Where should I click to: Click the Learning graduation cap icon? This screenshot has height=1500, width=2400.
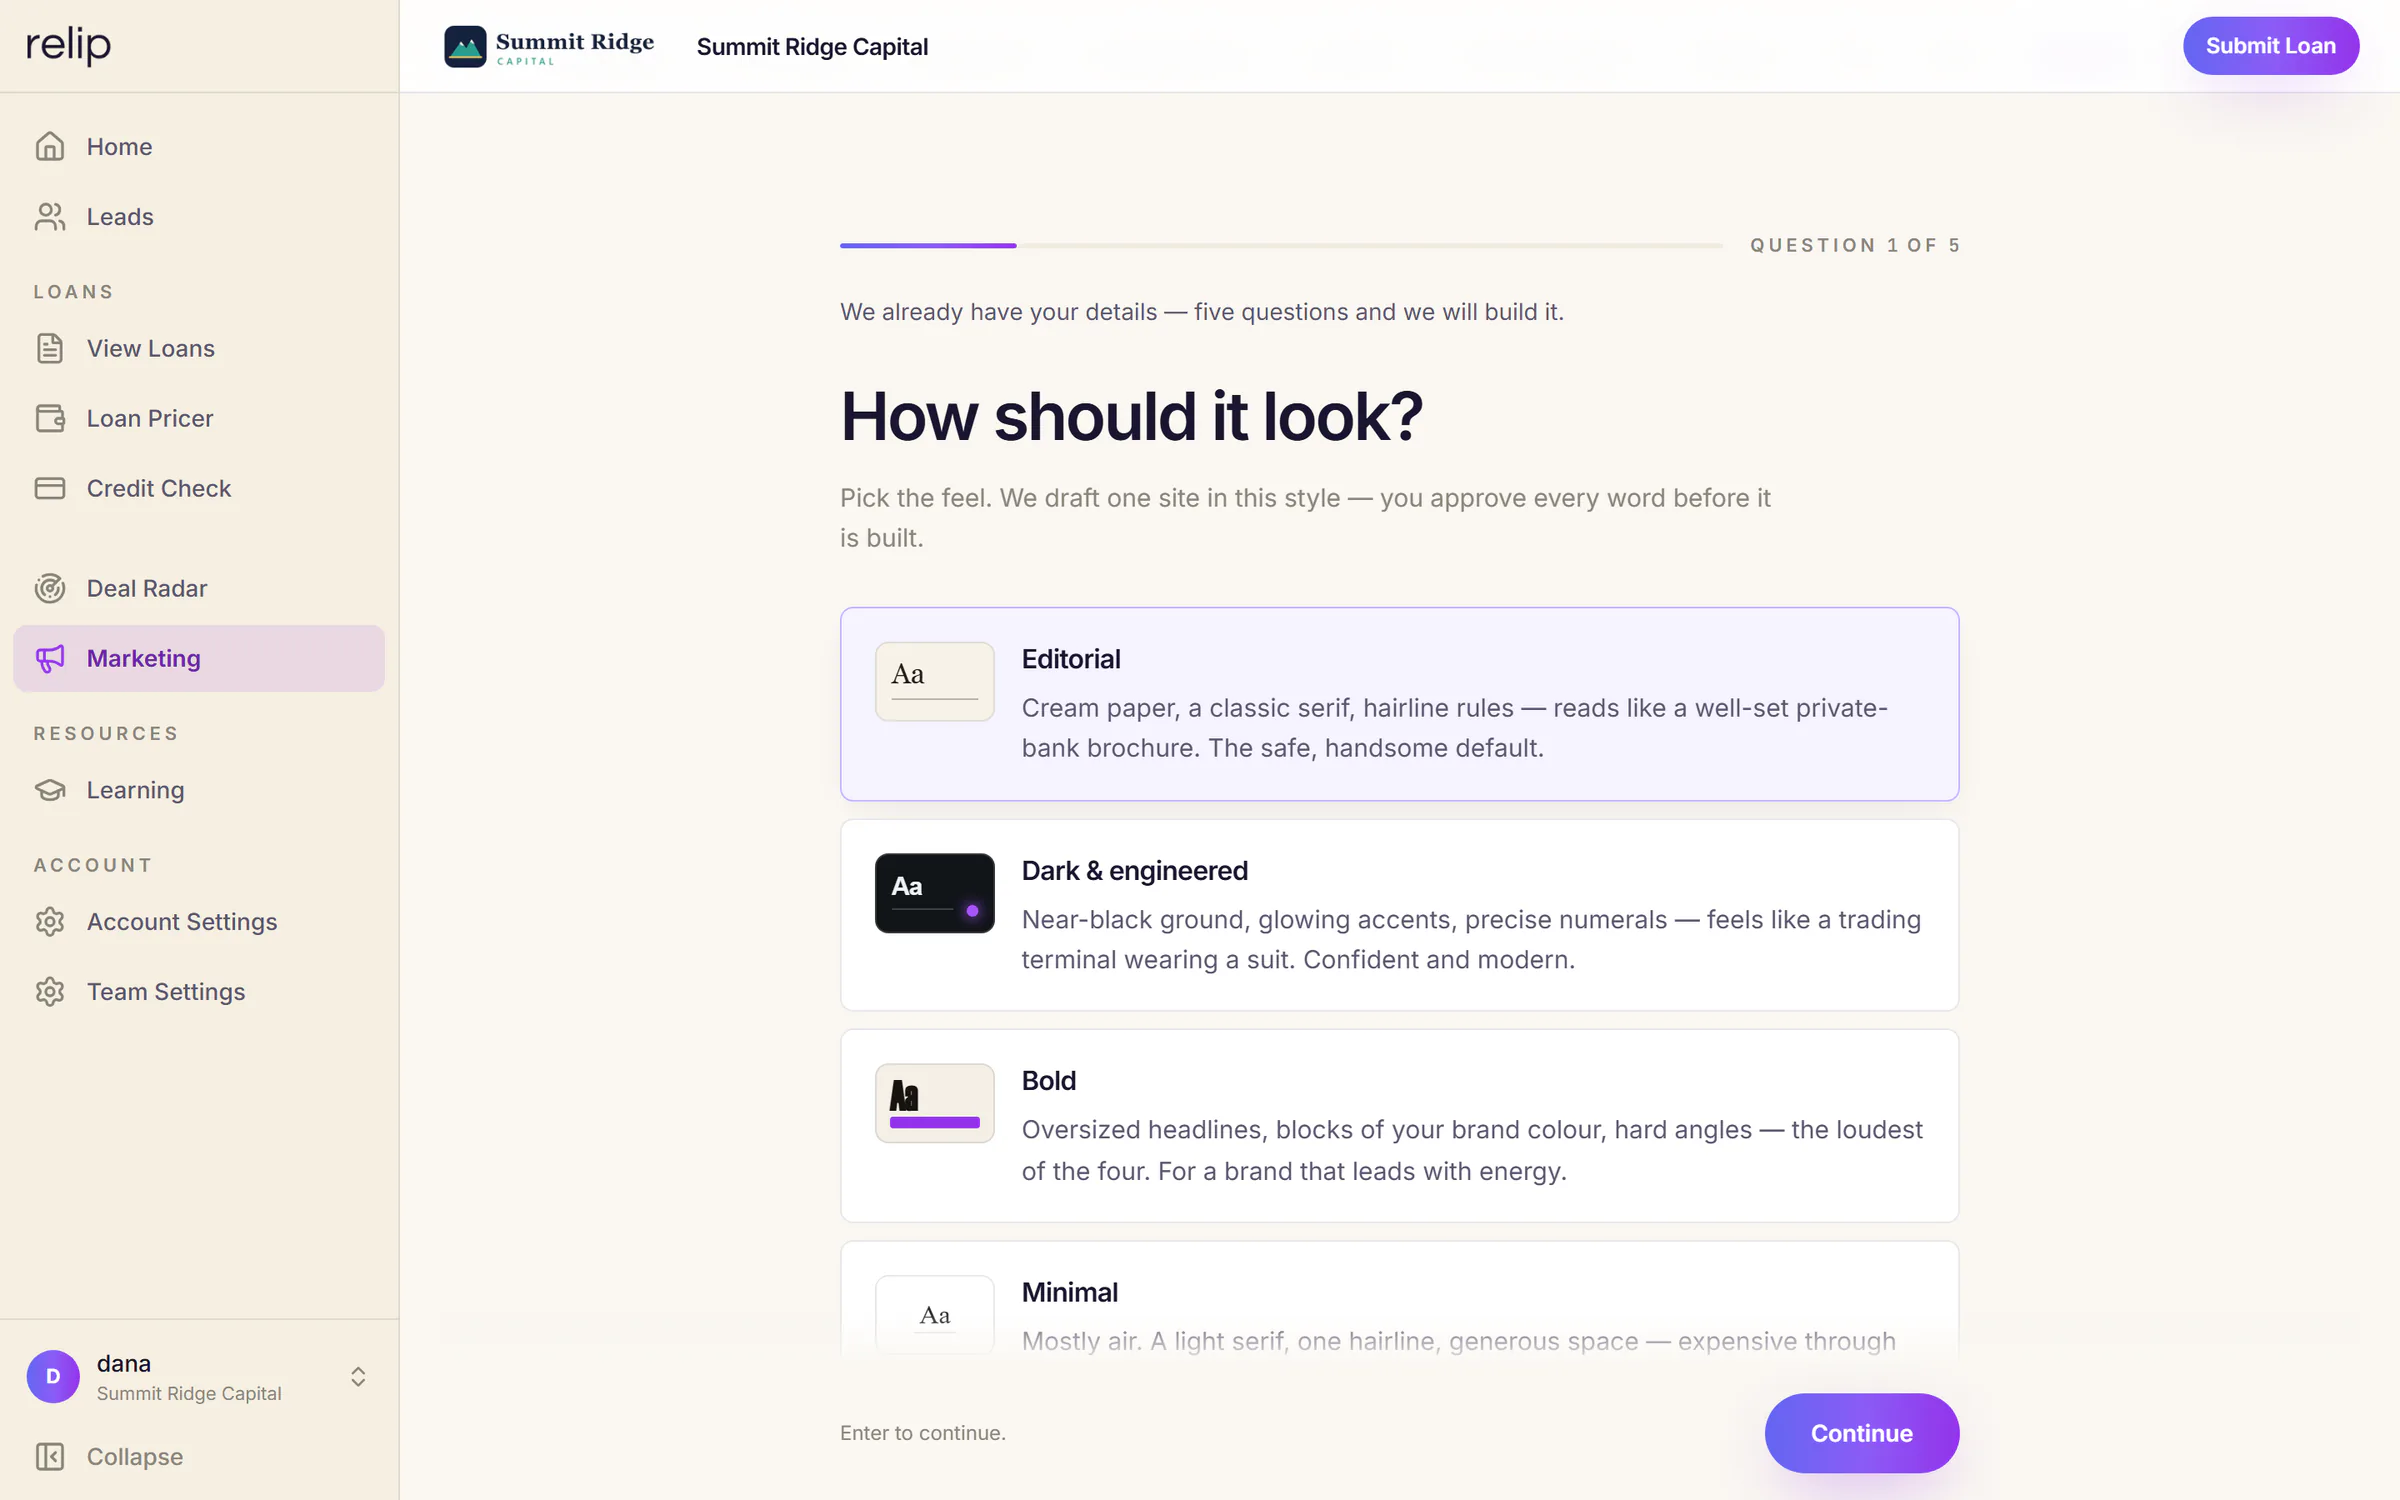point(50,790)
